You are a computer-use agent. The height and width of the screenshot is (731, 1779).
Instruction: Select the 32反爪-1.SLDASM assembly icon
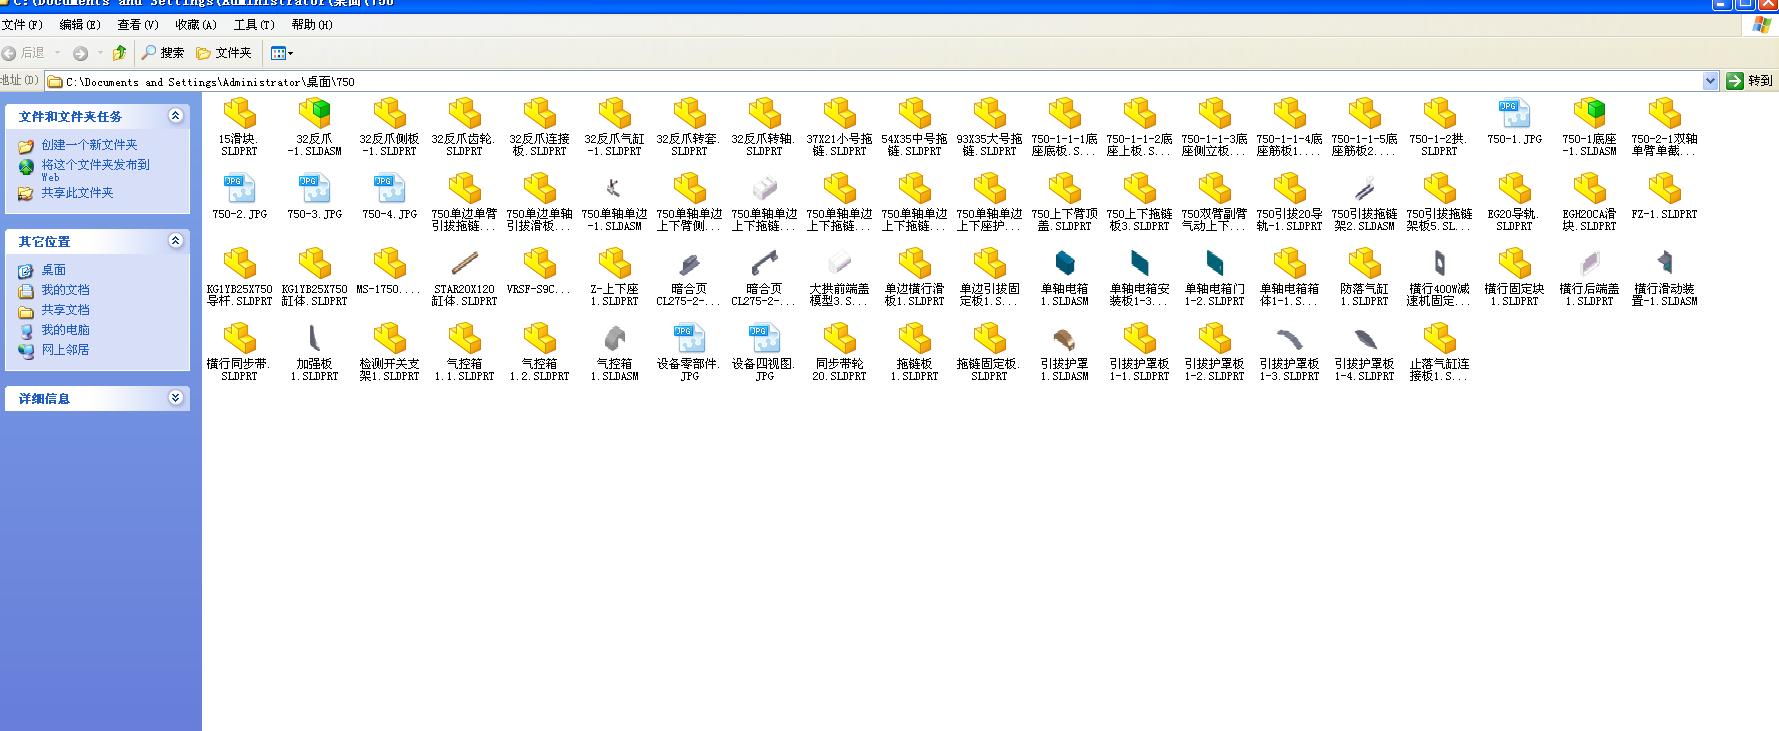pyautogui.click(x=314, y=113)
